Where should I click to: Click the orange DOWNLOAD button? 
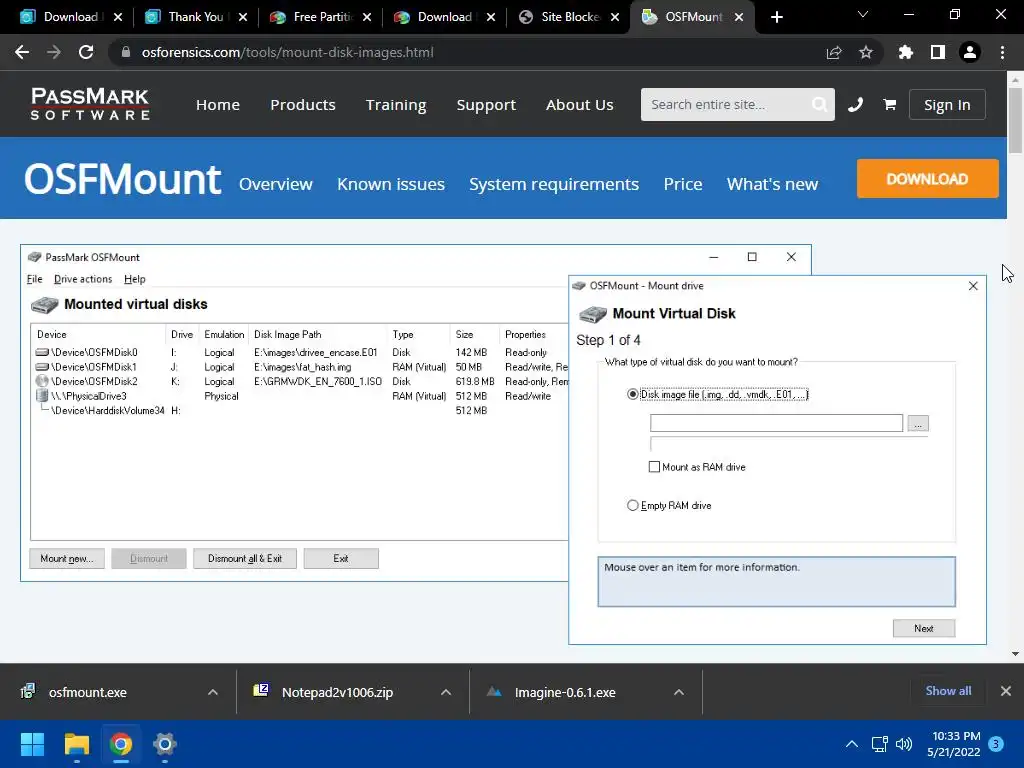[x=927, y=178]
